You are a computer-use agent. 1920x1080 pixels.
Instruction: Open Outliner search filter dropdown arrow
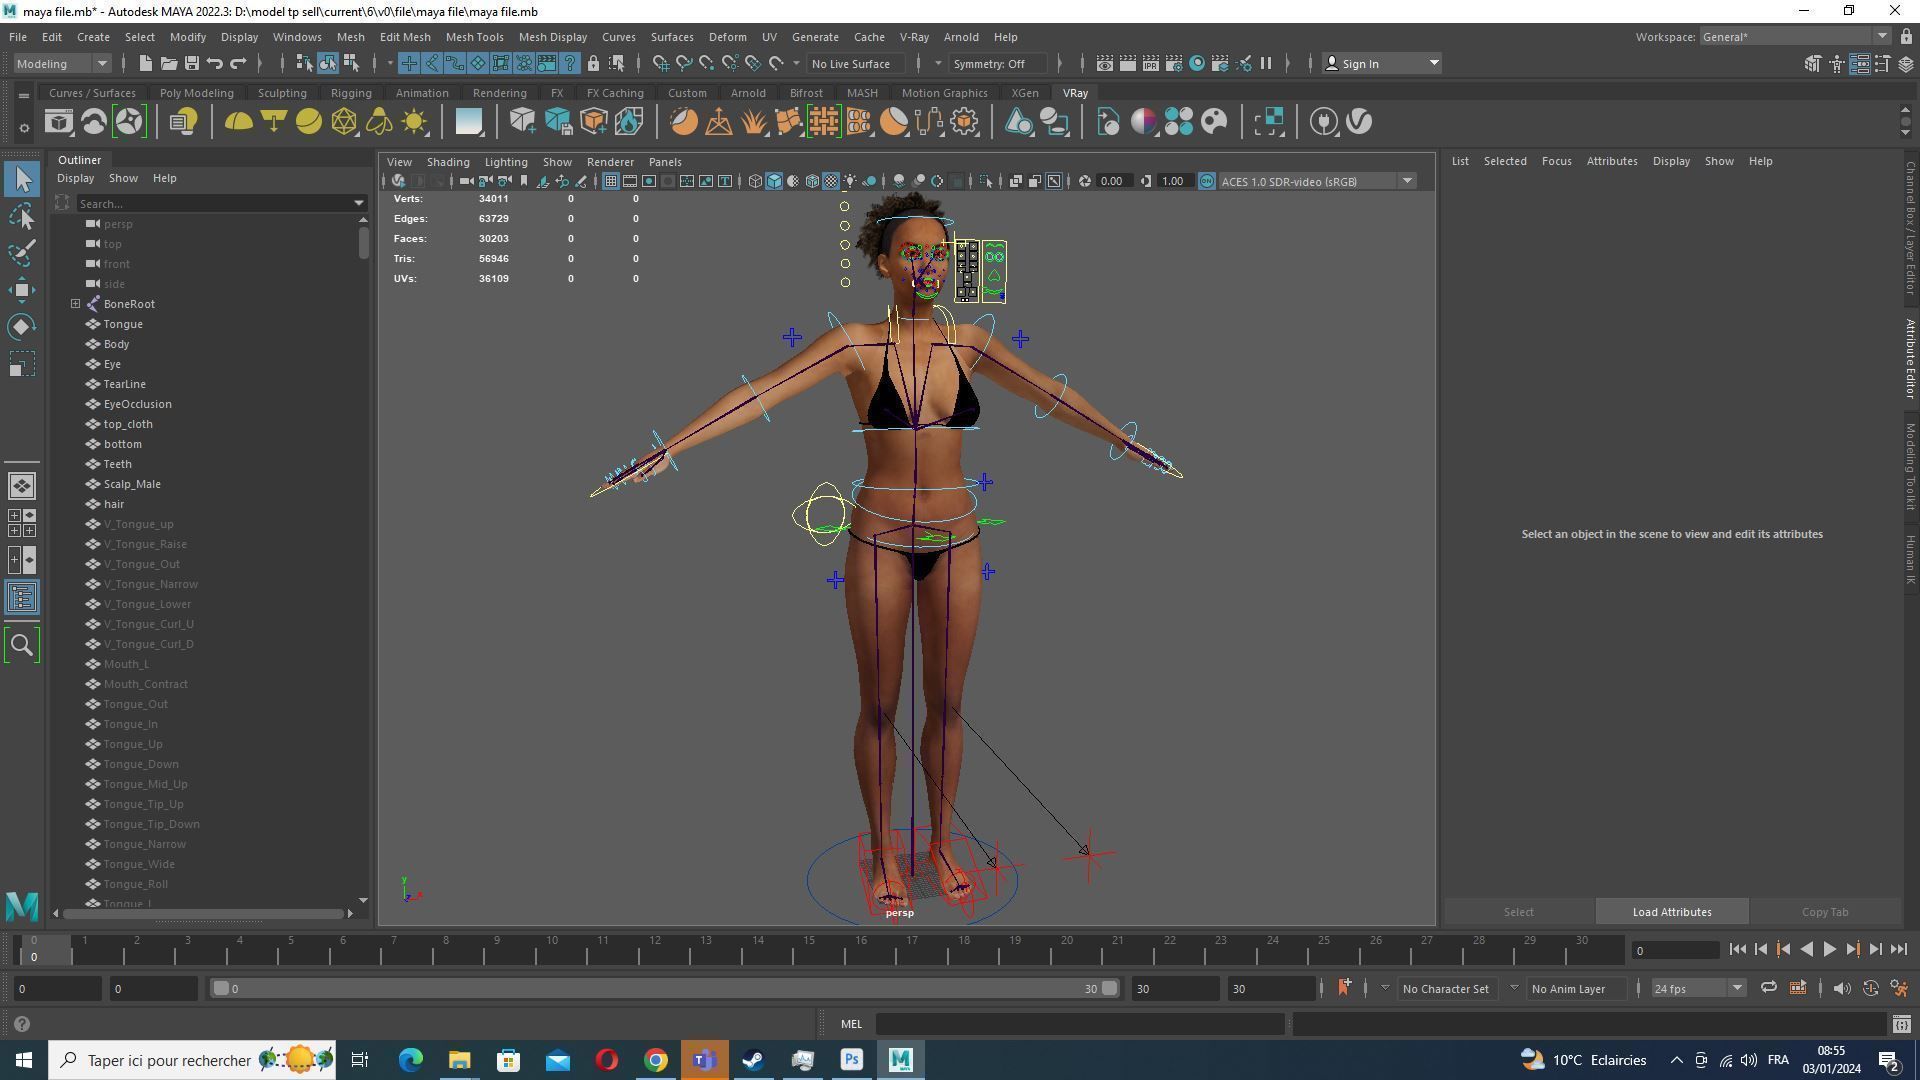pos(359,204)
